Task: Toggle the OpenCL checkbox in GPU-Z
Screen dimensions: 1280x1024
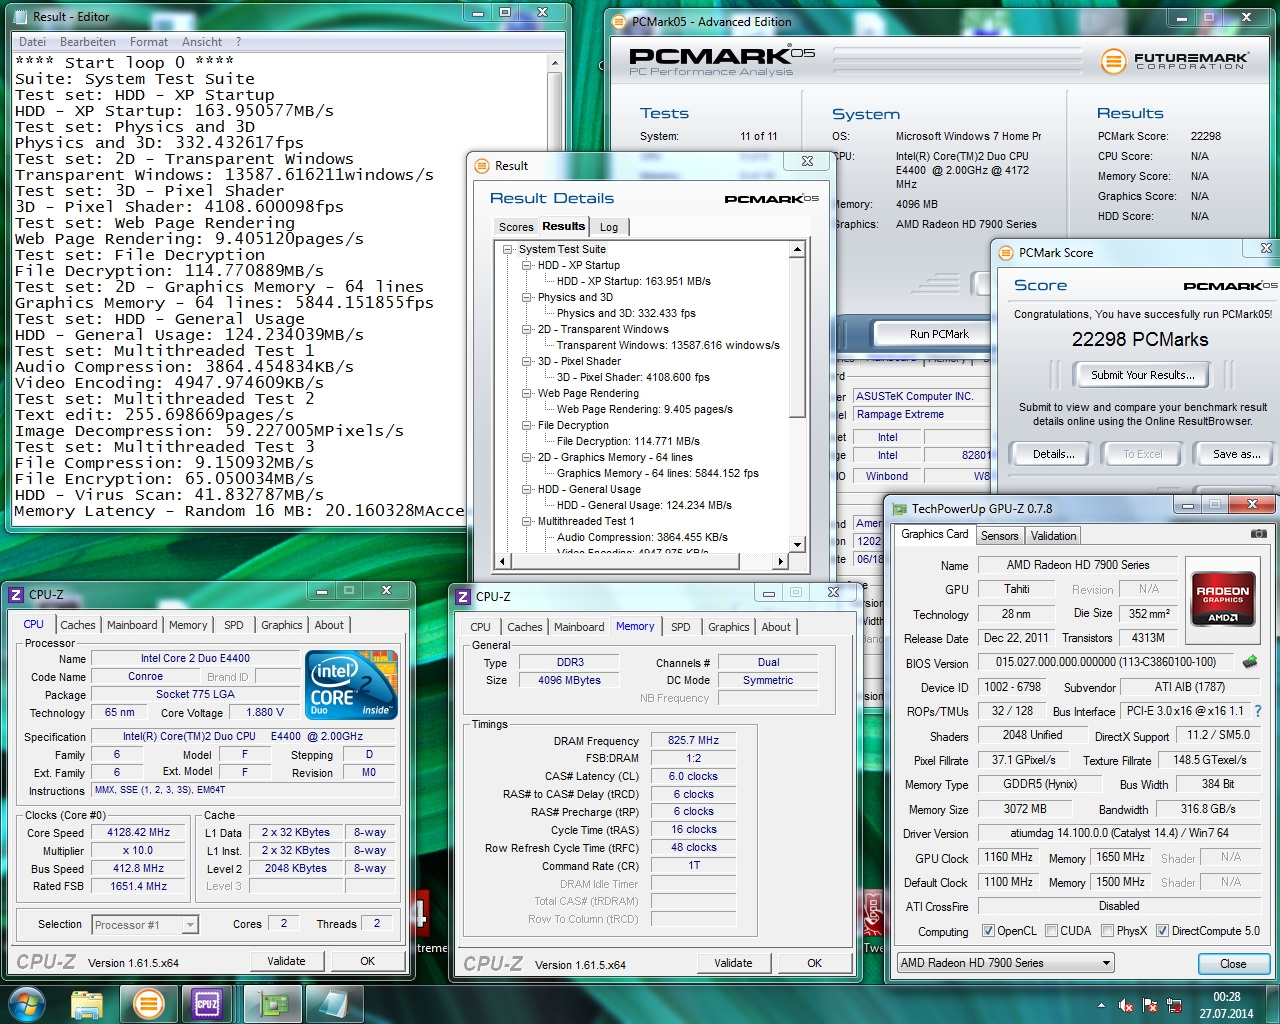Action: coord(988,931)
